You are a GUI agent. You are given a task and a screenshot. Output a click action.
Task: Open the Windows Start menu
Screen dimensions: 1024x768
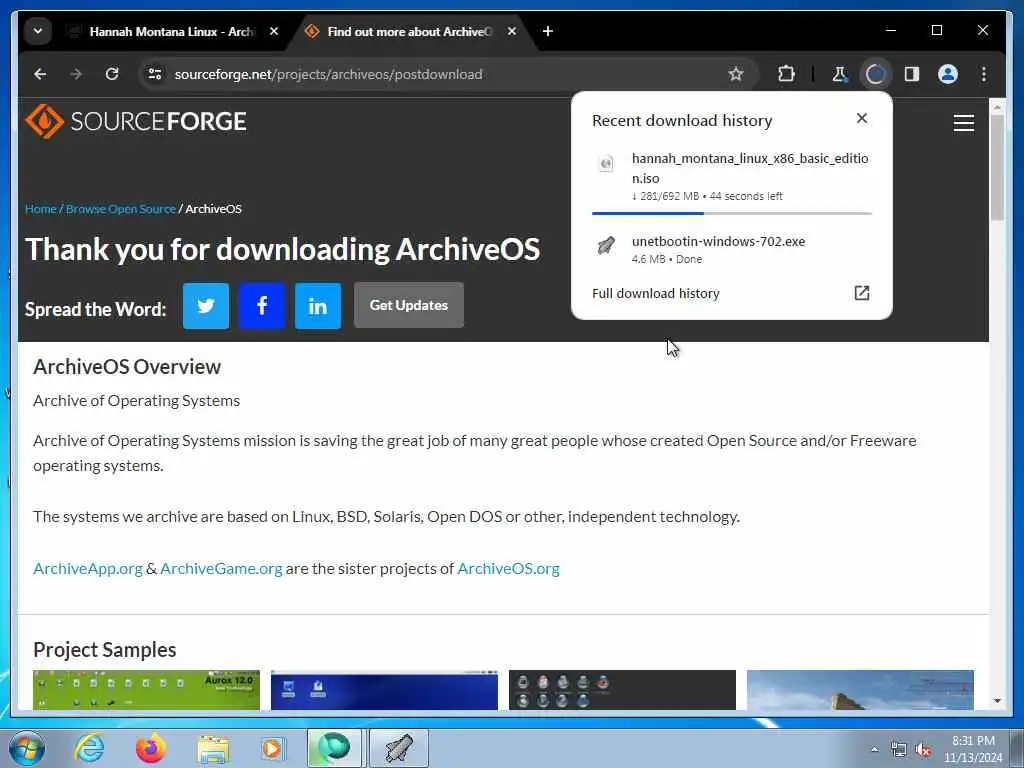26,748
